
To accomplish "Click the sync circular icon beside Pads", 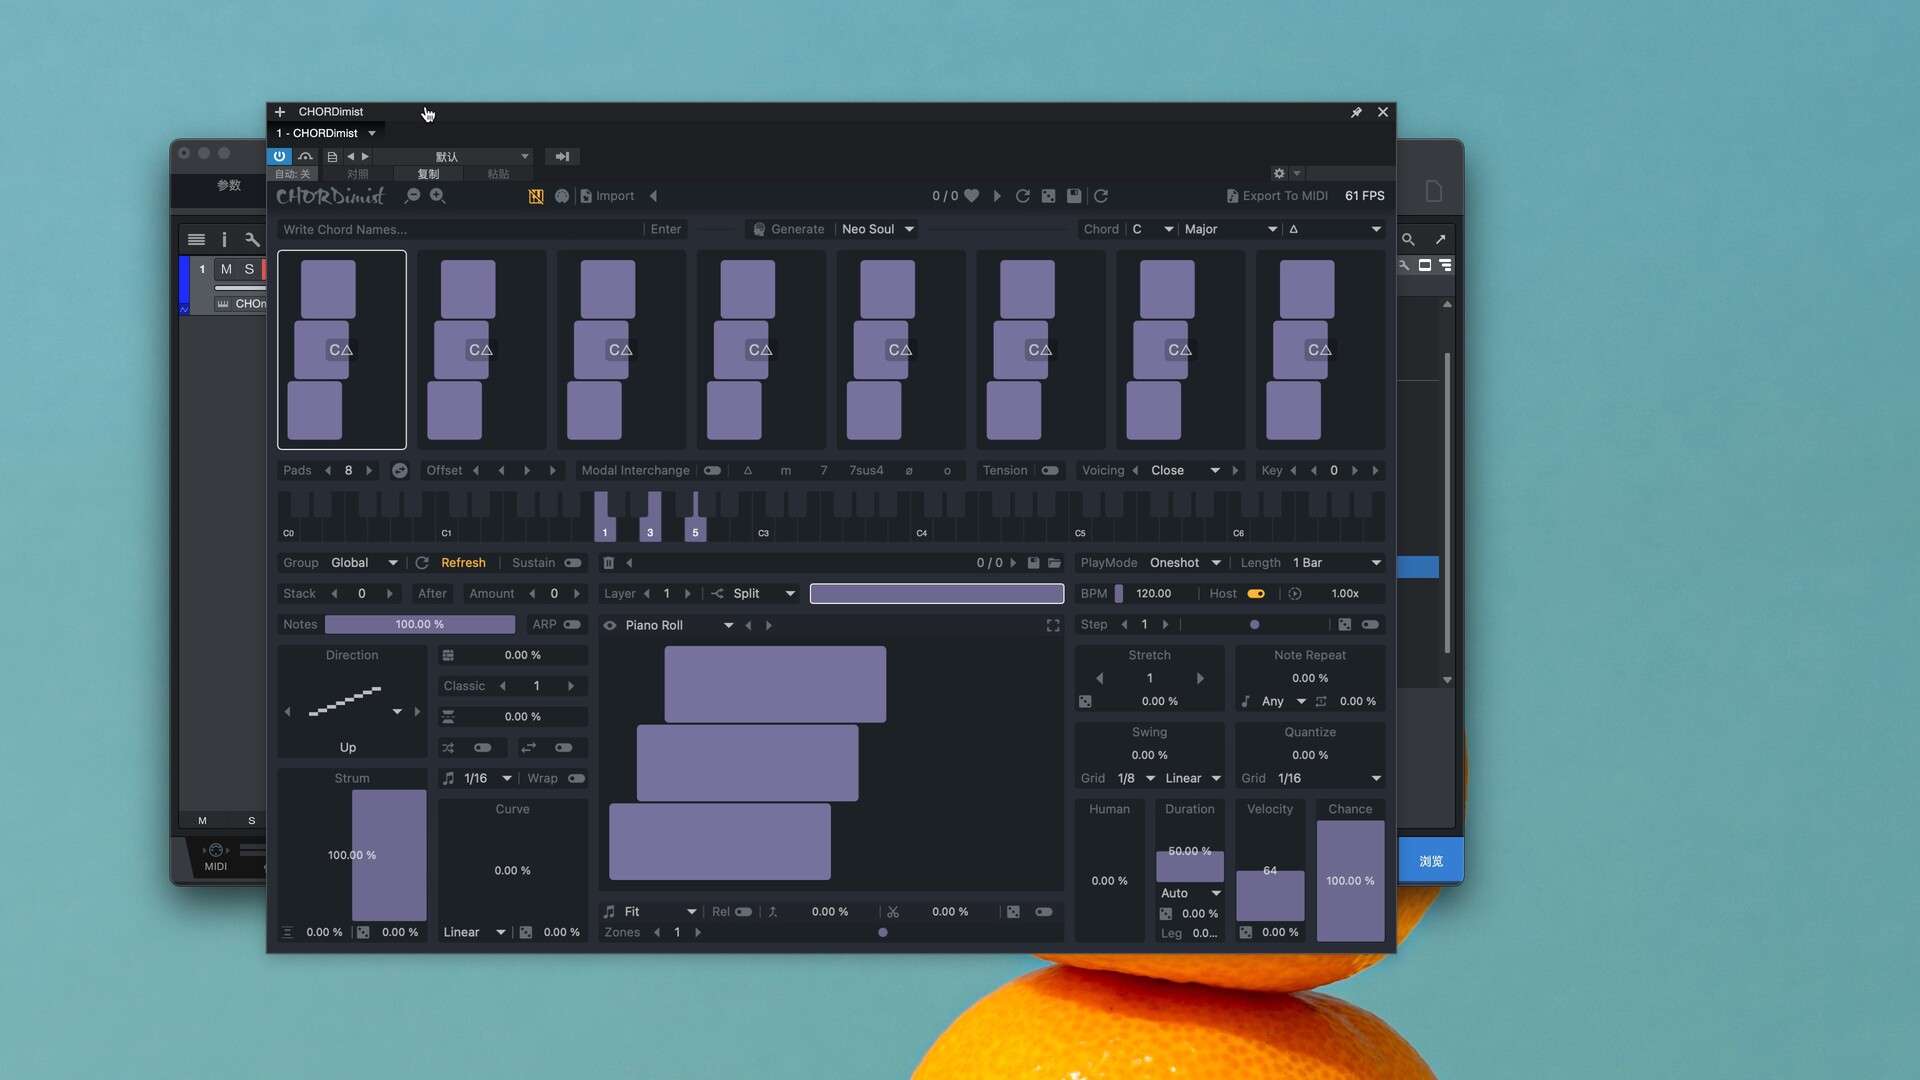I will coord(399,470).
